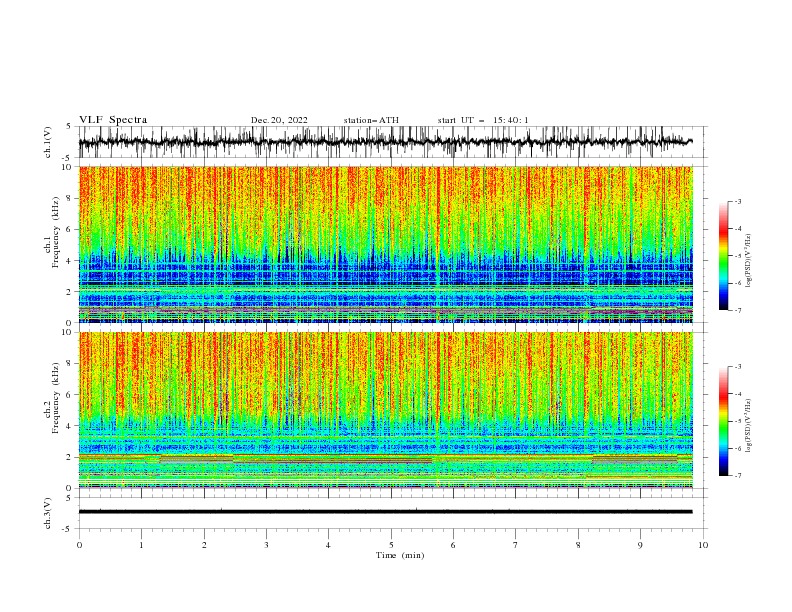The height and width of the screenshot is (612, 792).
Task: Click the time axis tick label "1"
Action: [x=141, y=545]
